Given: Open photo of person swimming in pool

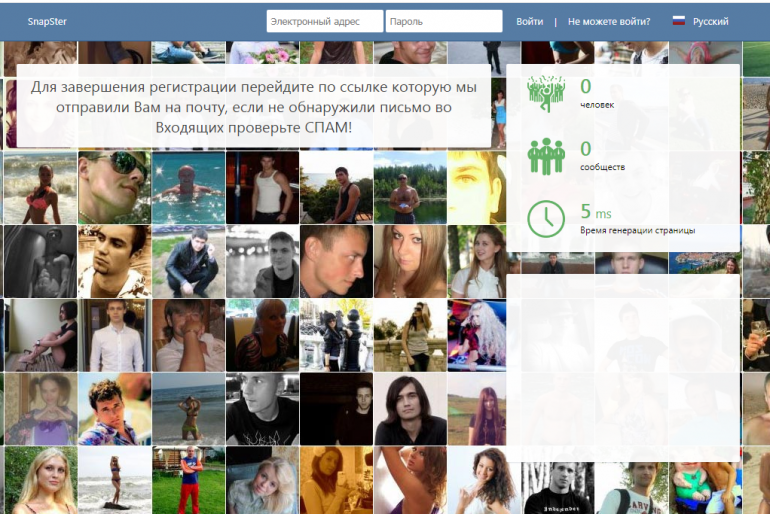Looking at the screenshot, I should 188,187.
